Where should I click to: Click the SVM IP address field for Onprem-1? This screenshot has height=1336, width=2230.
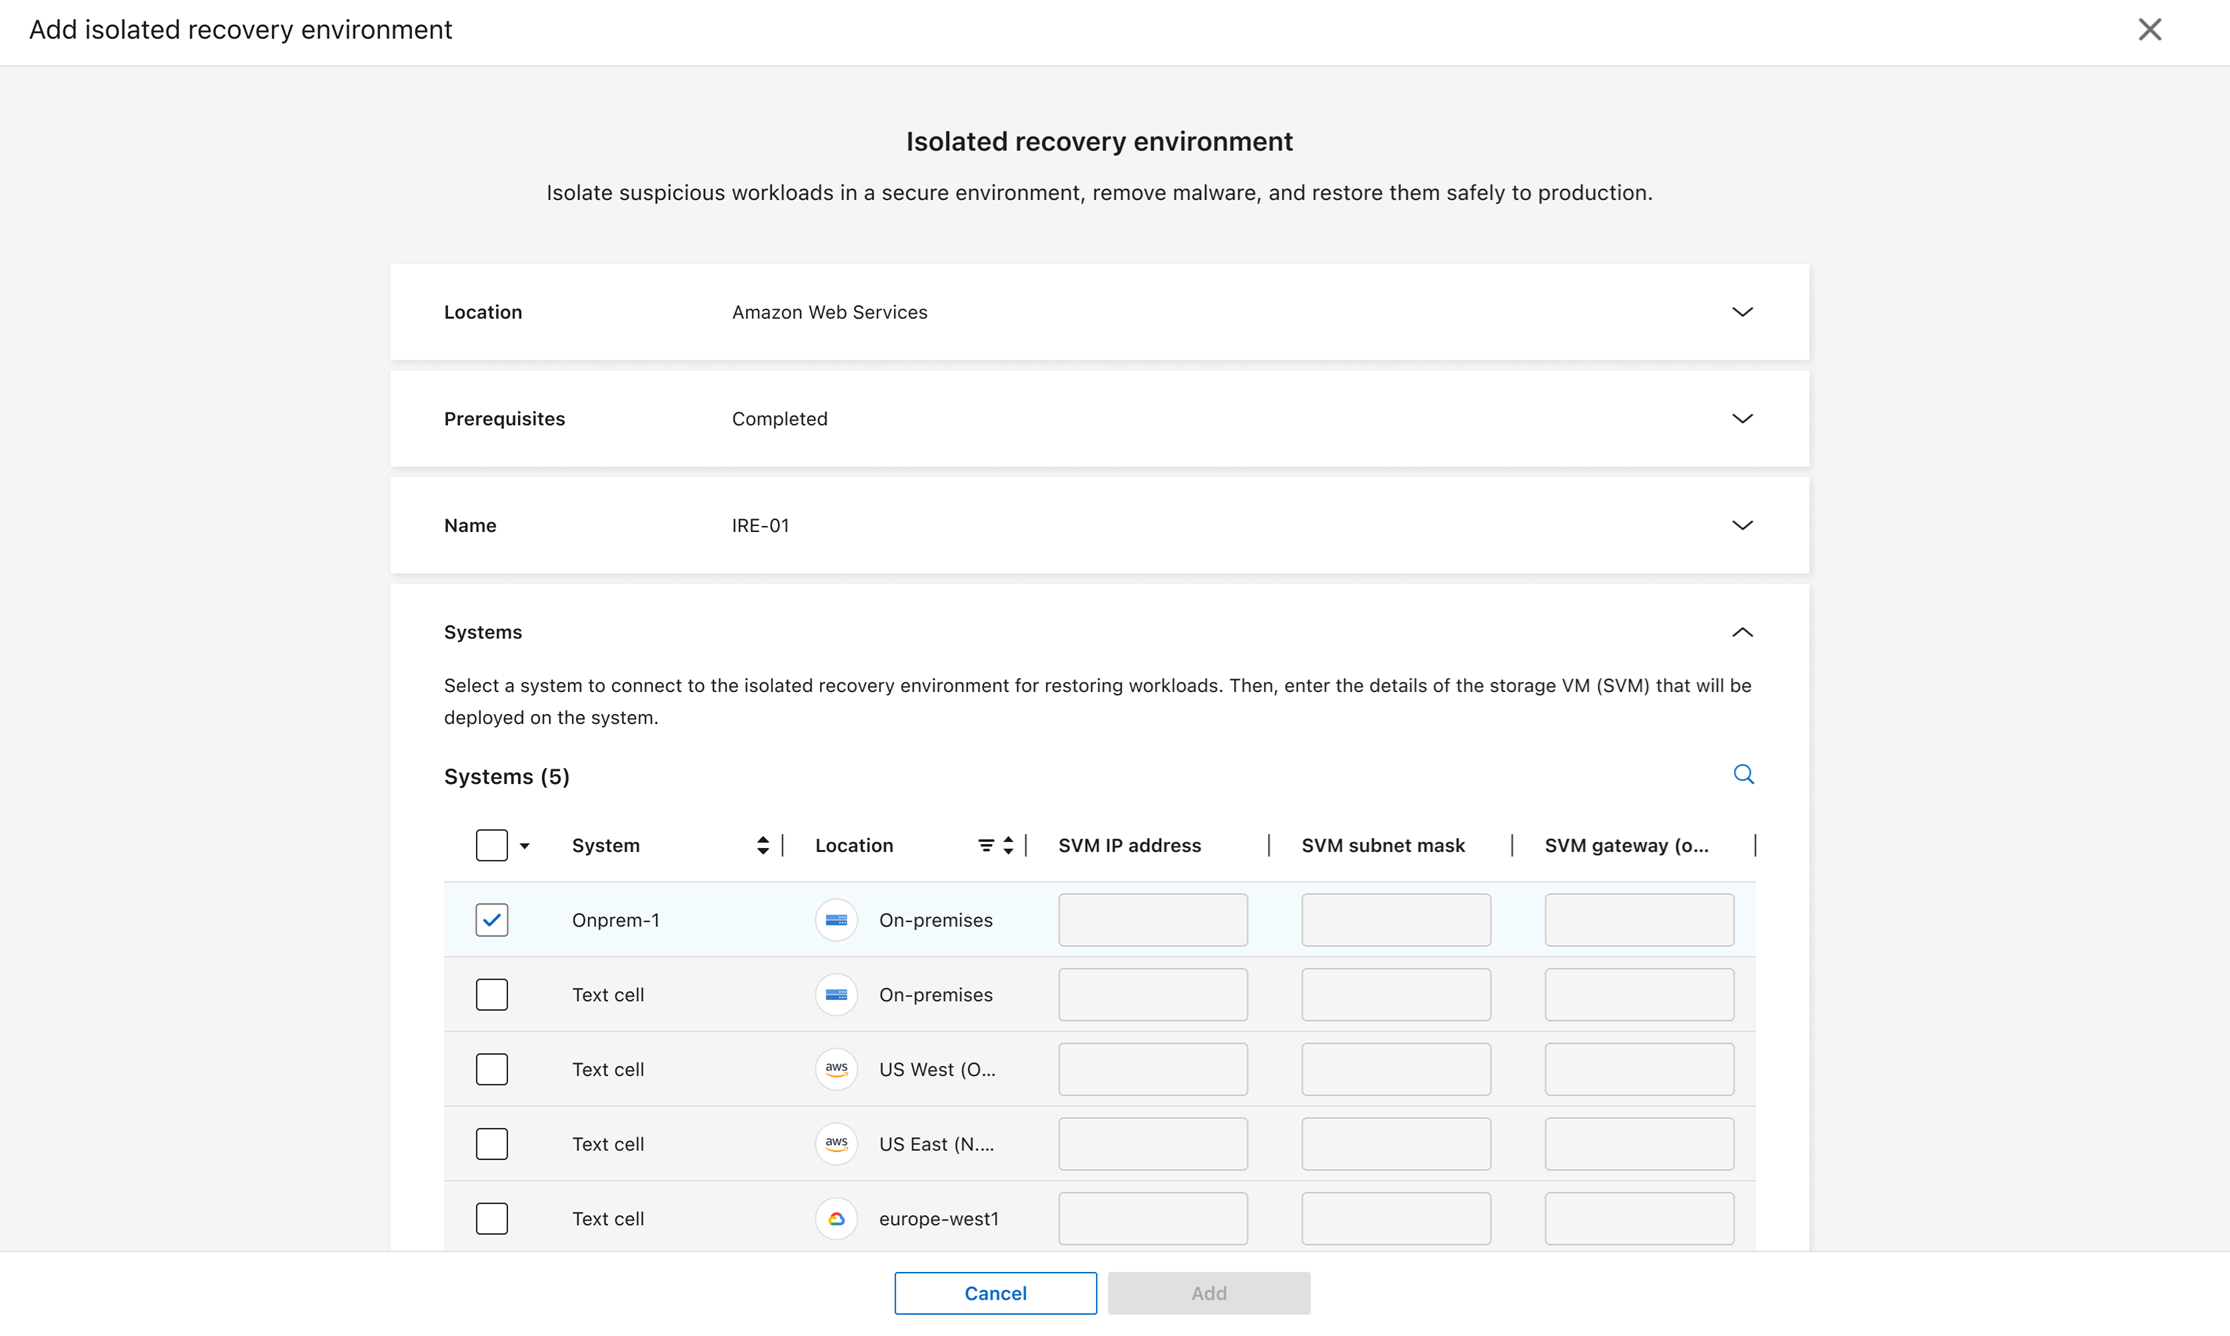pyautogui.click(x=1152, y=919)
